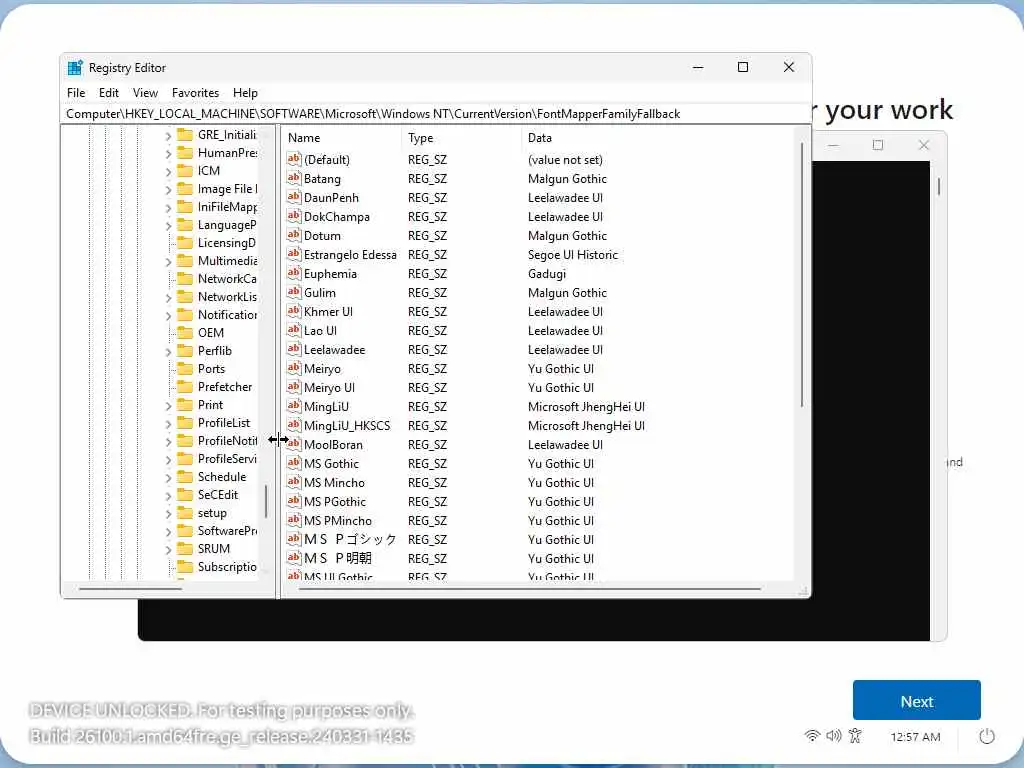Expand the GRE_Initialize tree node
The width and height of the screenshot is (1024, 768).
(x=168, y=135)
